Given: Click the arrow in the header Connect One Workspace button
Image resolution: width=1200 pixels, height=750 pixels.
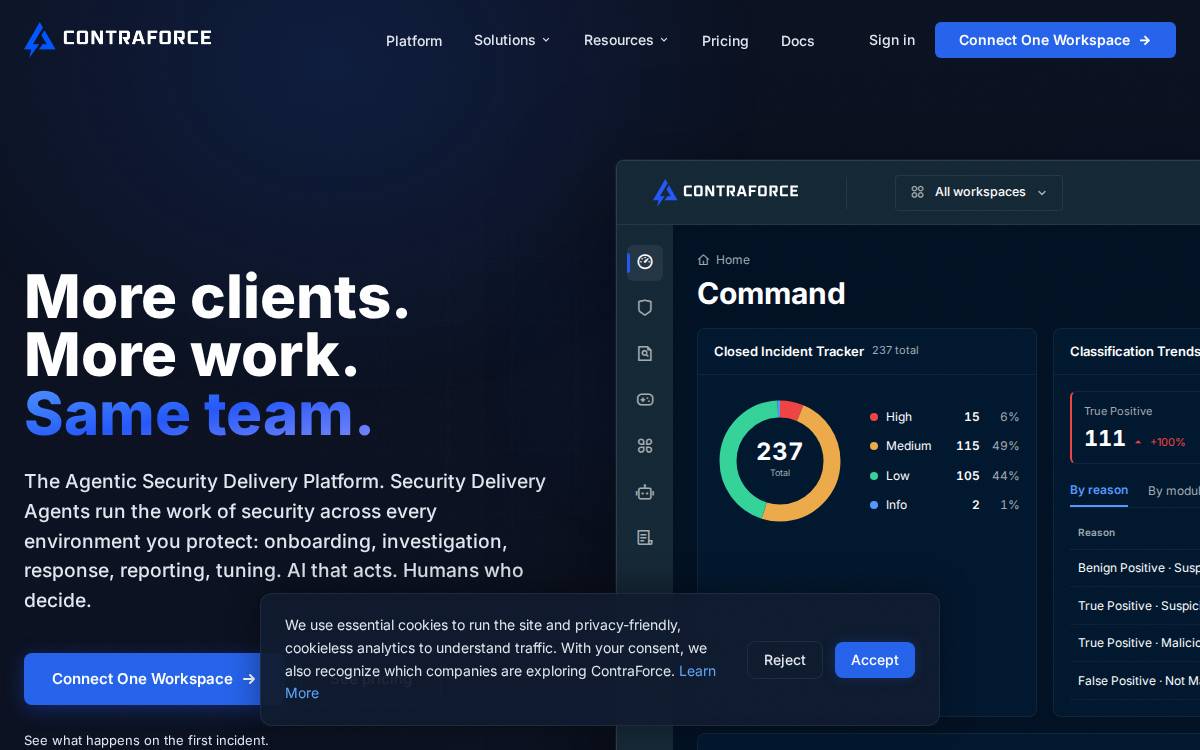Looking at the screenshot, I should click(x=1145, y=40).
